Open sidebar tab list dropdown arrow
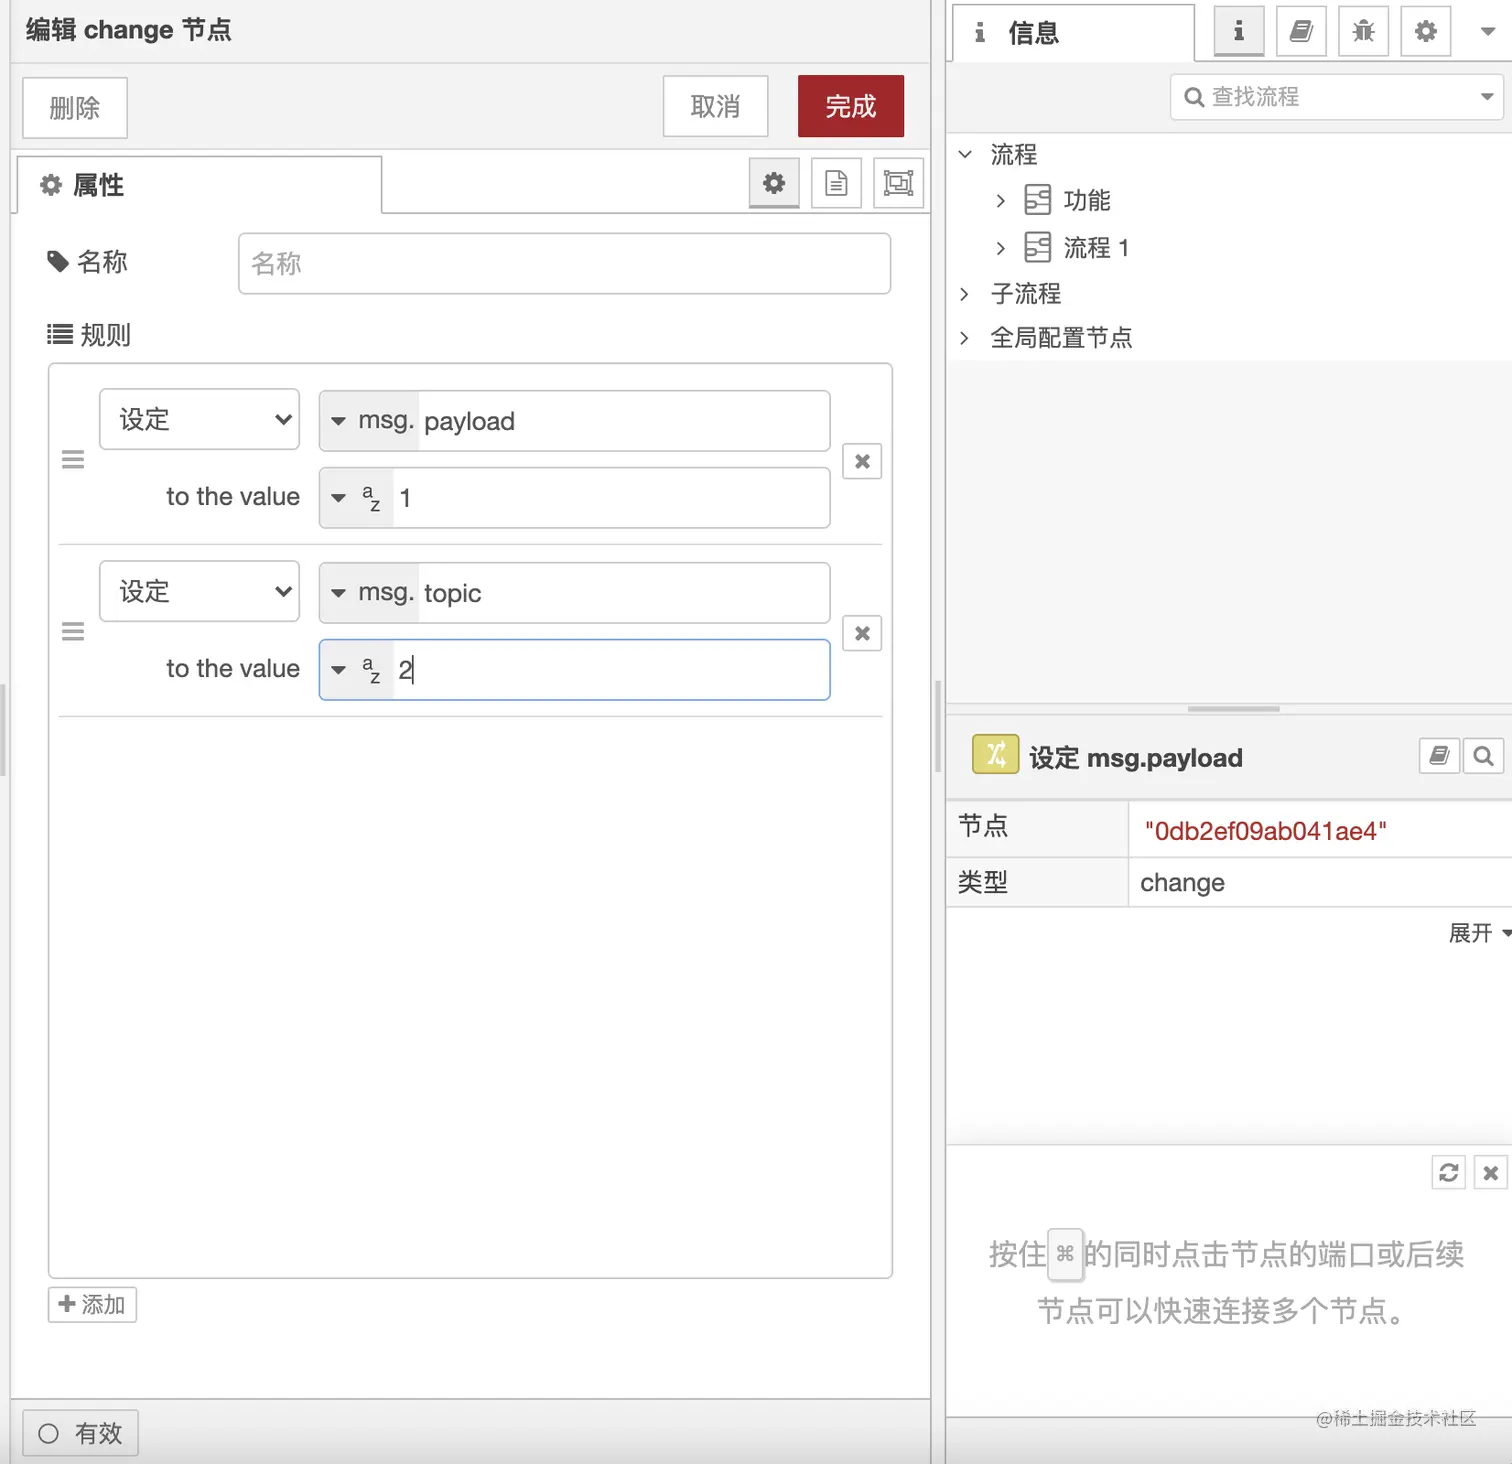 point(1488,31)
